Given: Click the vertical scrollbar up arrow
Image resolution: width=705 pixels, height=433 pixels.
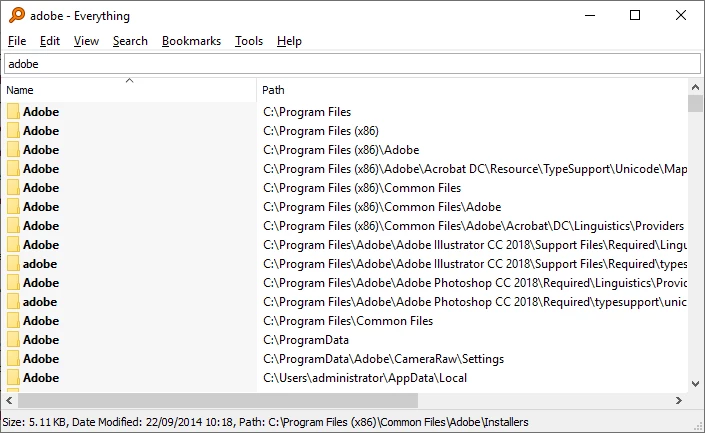Looking at the screenshot, I should 696,87.
